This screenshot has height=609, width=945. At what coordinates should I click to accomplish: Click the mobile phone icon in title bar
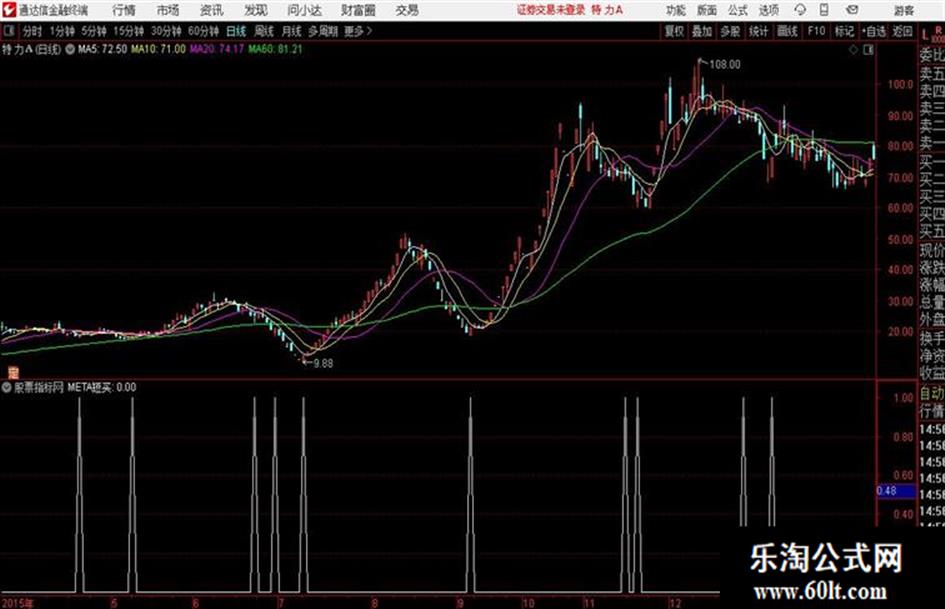824,10
